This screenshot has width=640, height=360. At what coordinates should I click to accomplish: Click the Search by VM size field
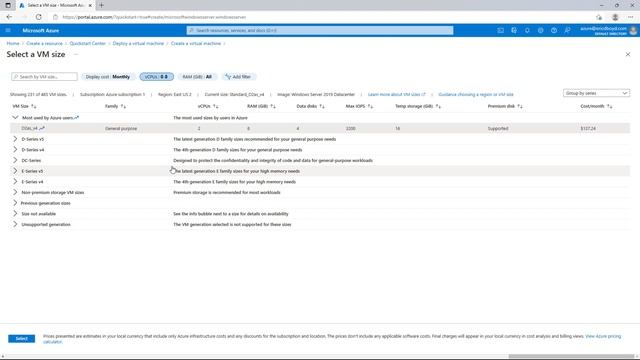point(44,77)
